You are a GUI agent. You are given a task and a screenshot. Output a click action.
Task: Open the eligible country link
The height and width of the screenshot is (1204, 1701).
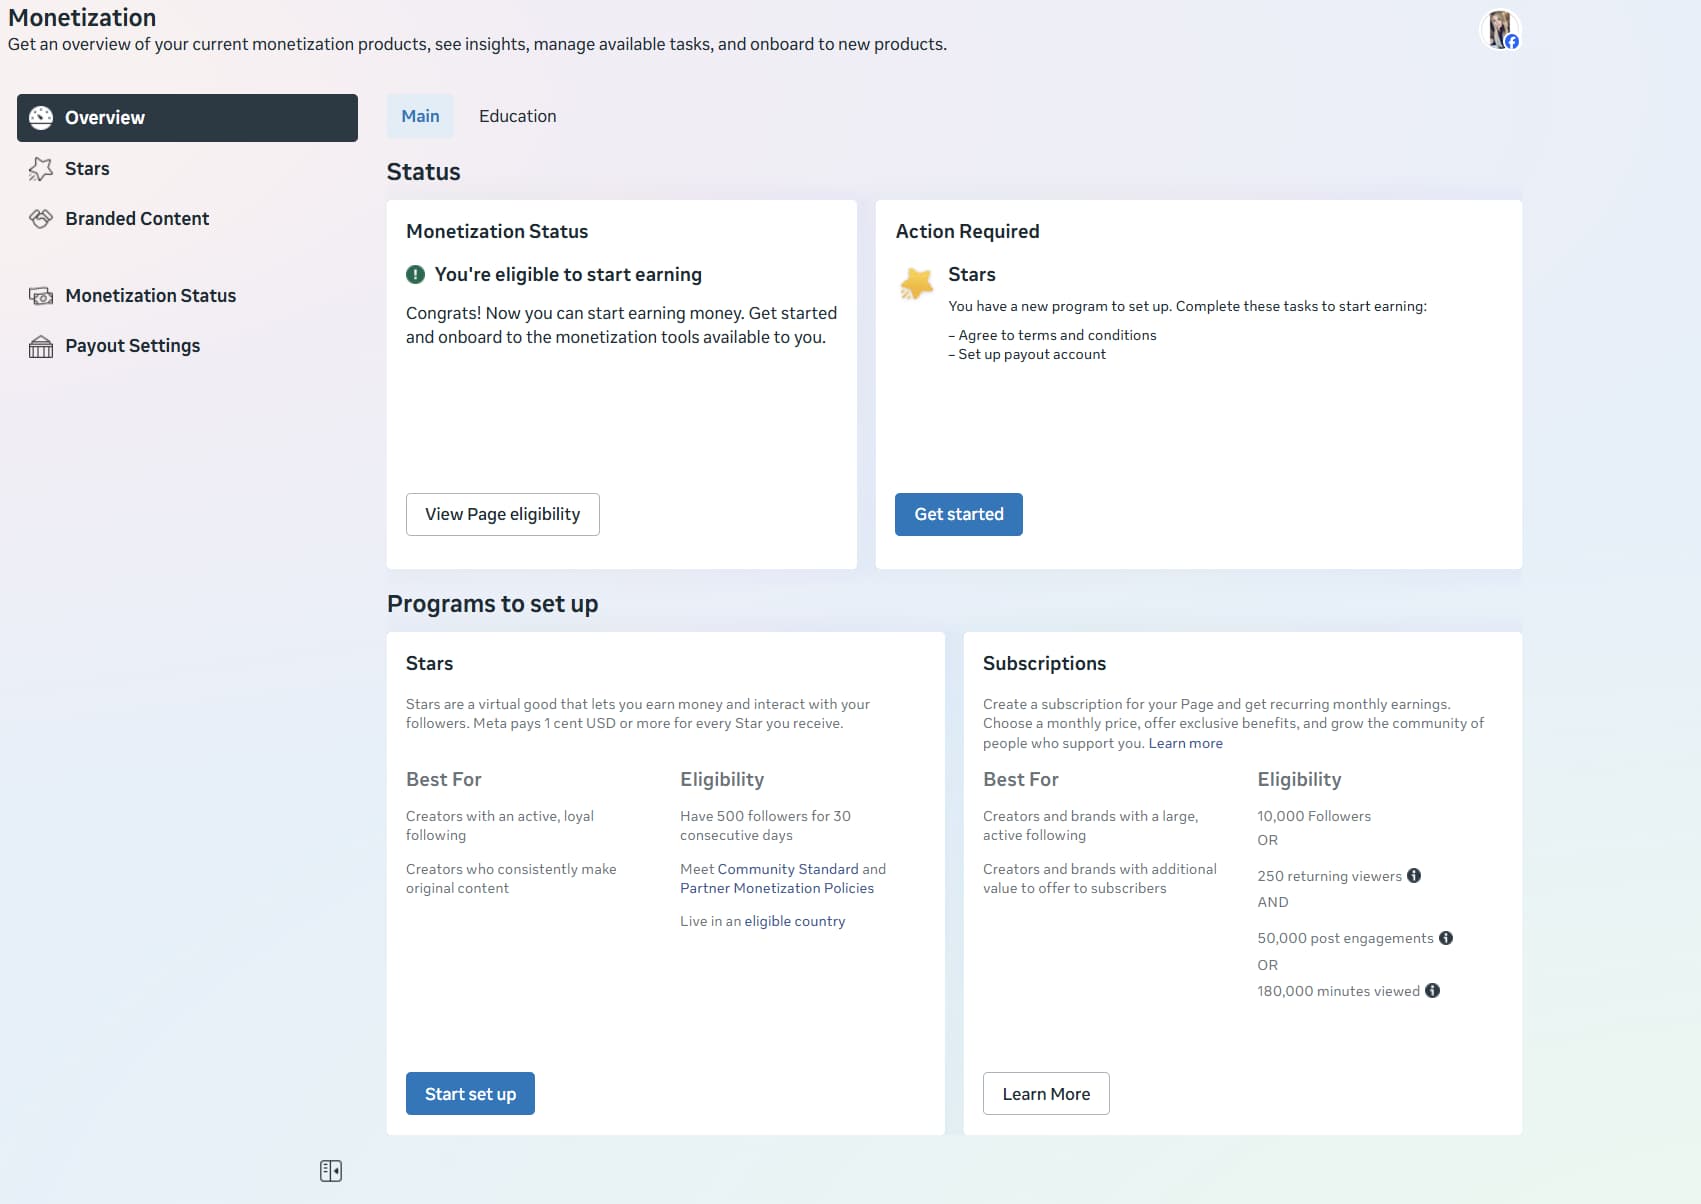coord(794,921)
